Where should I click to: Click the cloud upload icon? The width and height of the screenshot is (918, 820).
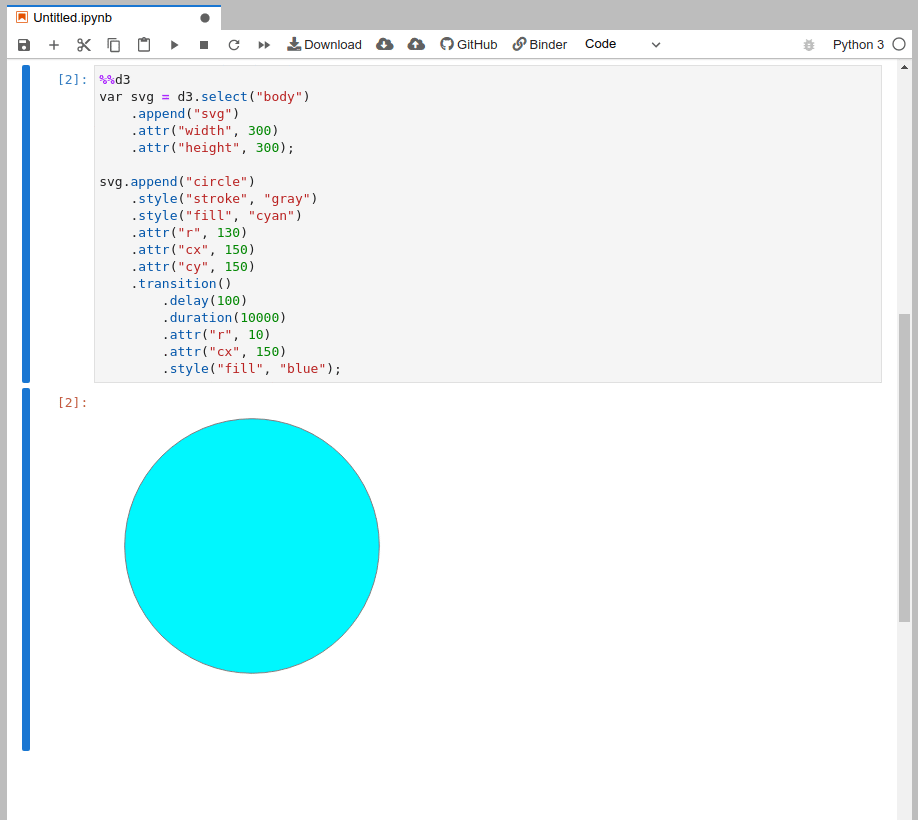[x=416, y=44]
